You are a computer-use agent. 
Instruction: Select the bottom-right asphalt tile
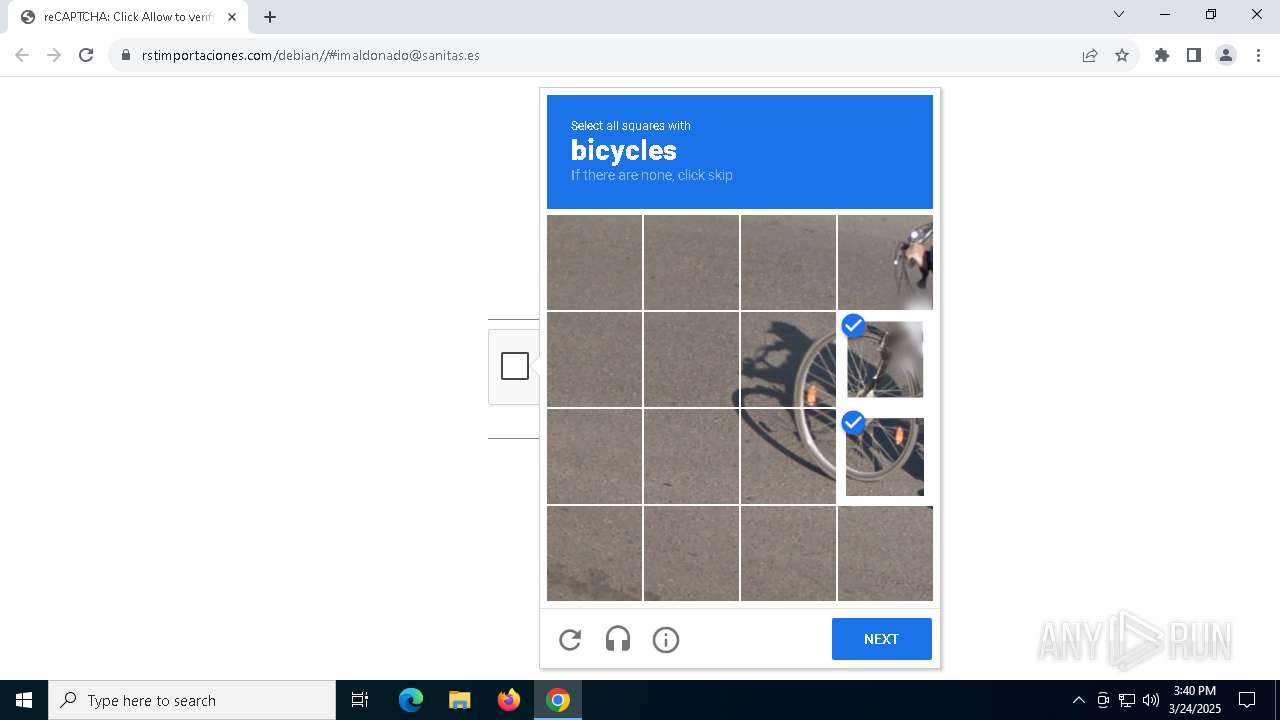point(885,554)
